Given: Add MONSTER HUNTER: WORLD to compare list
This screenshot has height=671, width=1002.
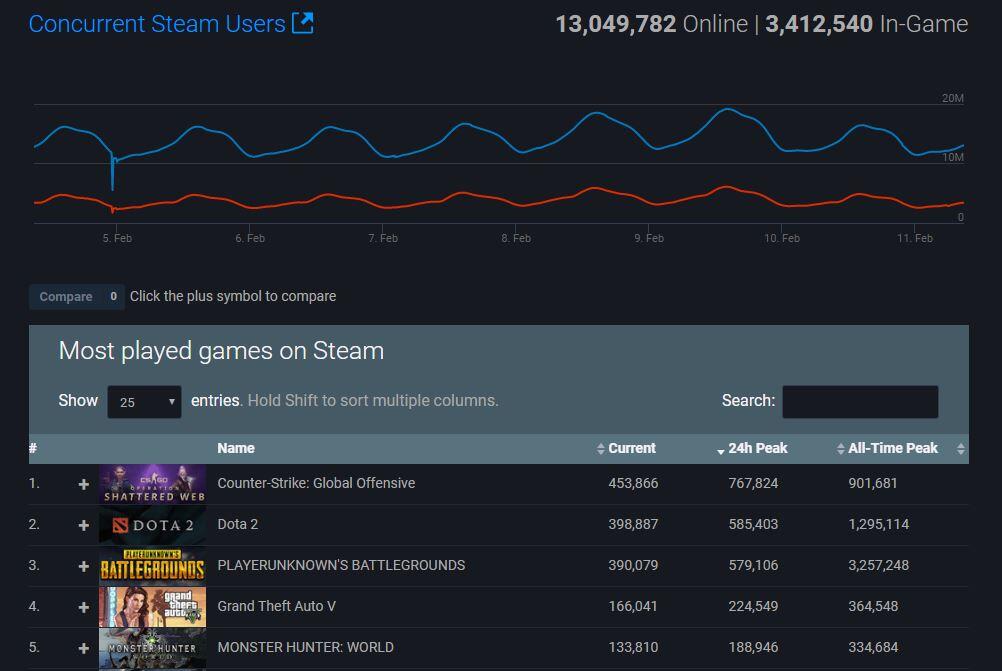Looking at the screenshot, I should click(84, 648).
